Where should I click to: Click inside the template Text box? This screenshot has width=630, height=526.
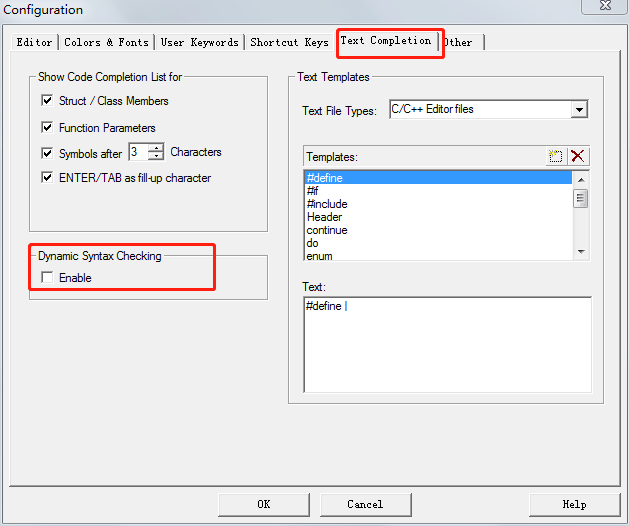pos(448,345)
